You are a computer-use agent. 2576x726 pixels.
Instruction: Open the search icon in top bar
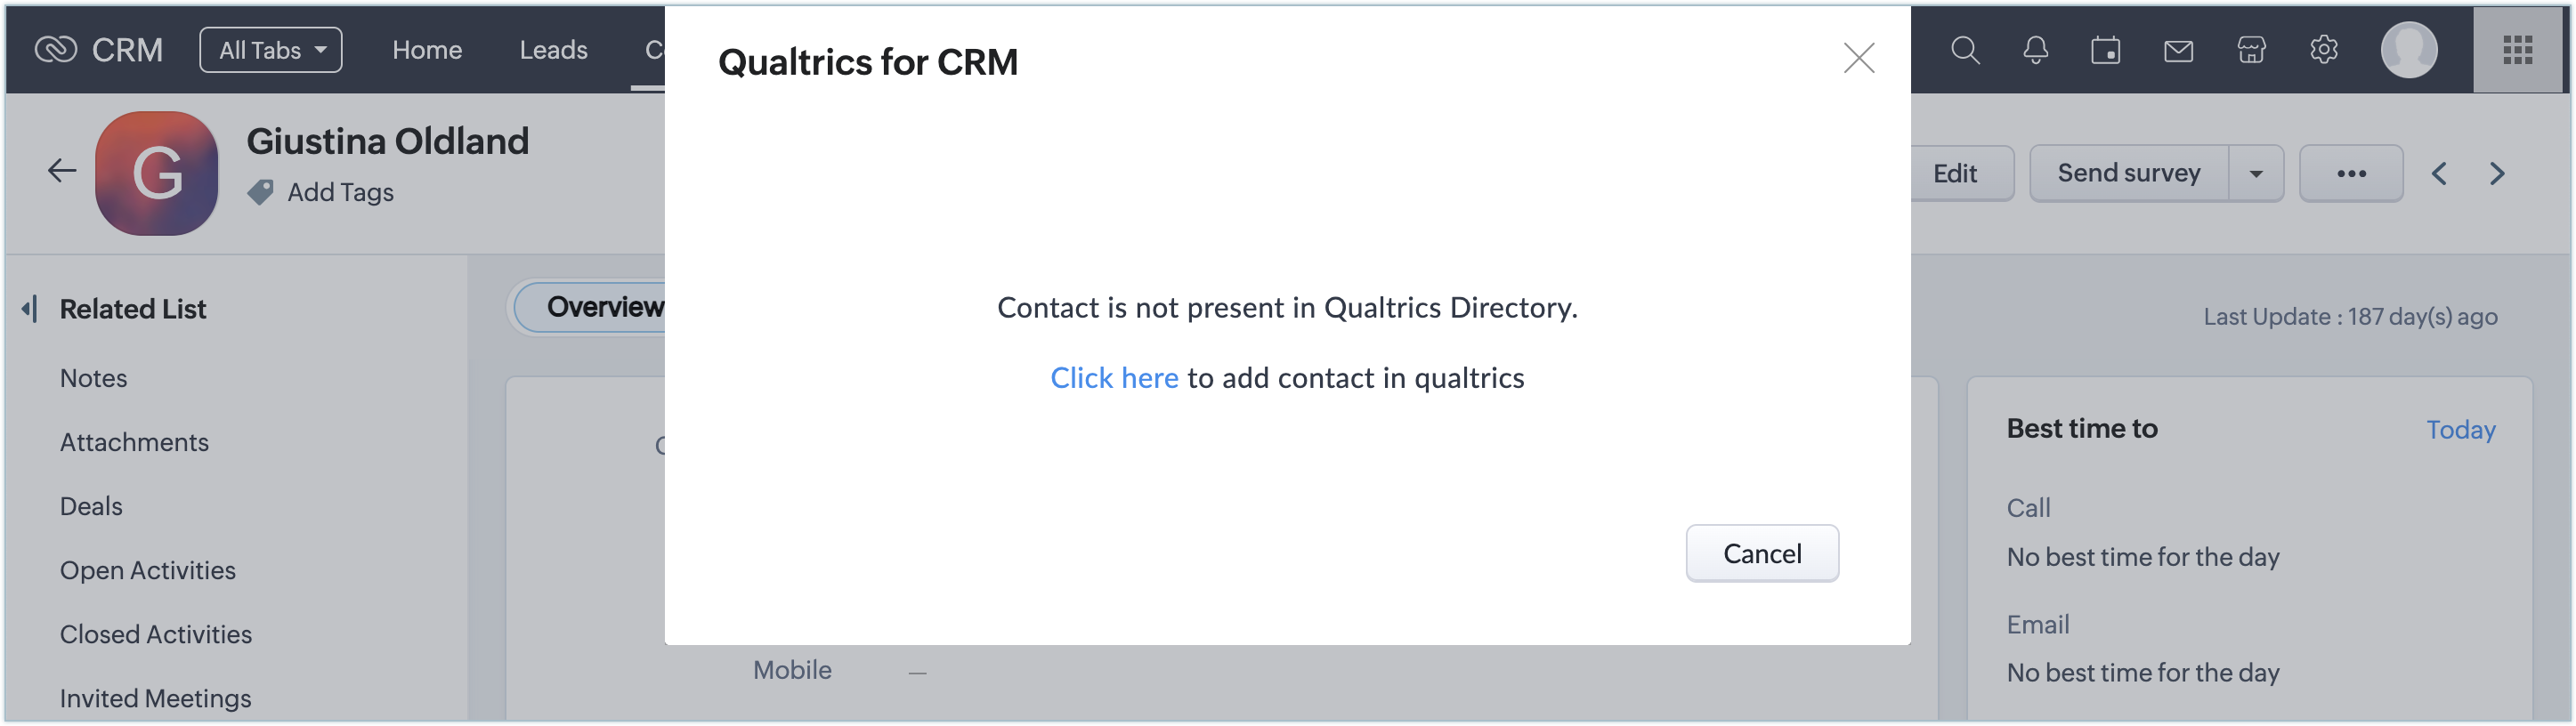1964,50
